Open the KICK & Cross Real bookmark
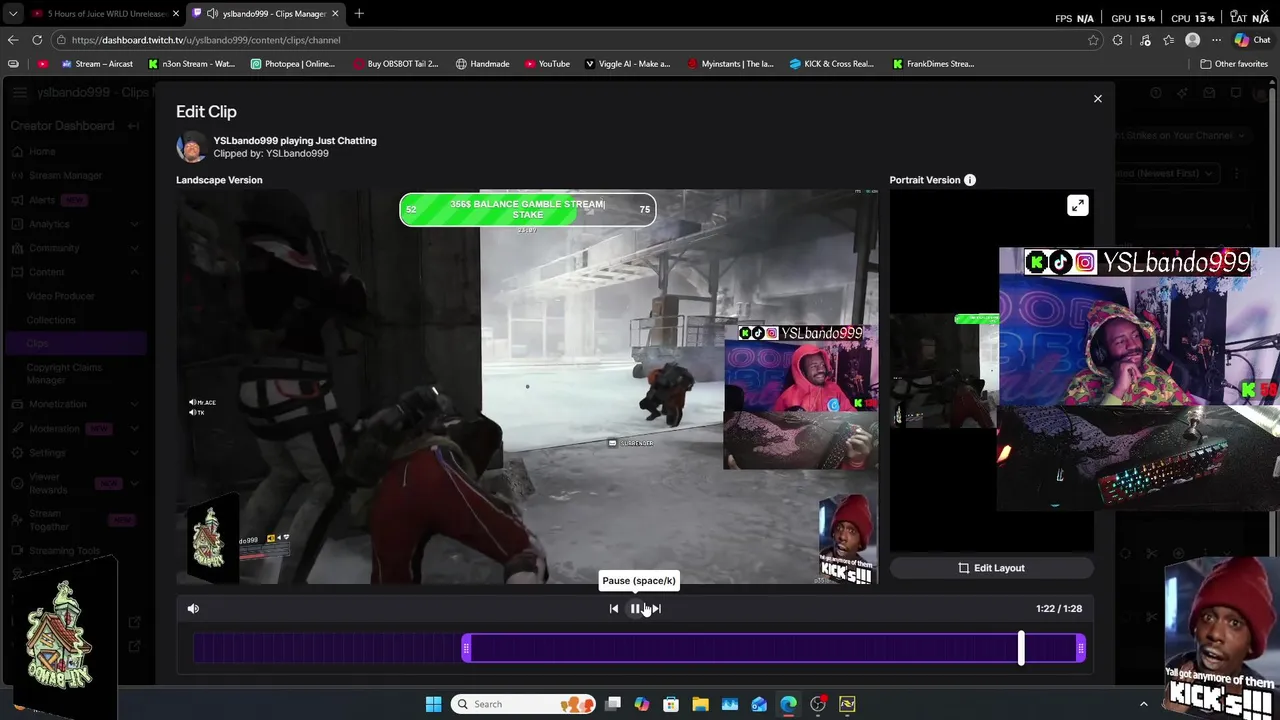This screenshot has height=720, width=1280. (x=832, y=64)
